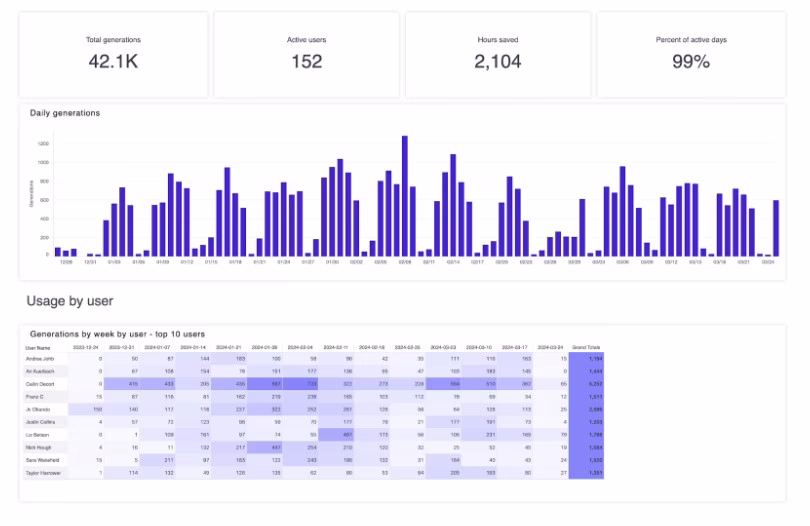Click Sara Wakefield user name
810x526 pixels.
pos(41,460)
